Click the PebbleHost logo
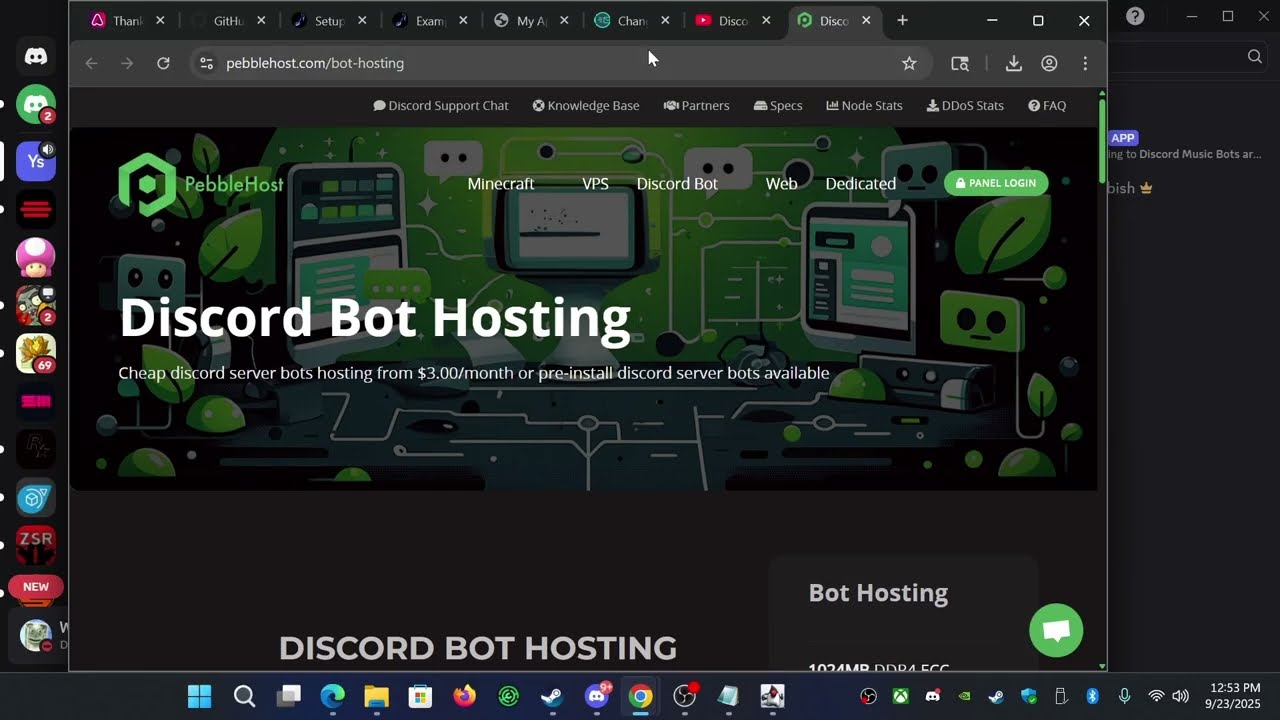Screen dimensions: 1280x720 (201, 184)
